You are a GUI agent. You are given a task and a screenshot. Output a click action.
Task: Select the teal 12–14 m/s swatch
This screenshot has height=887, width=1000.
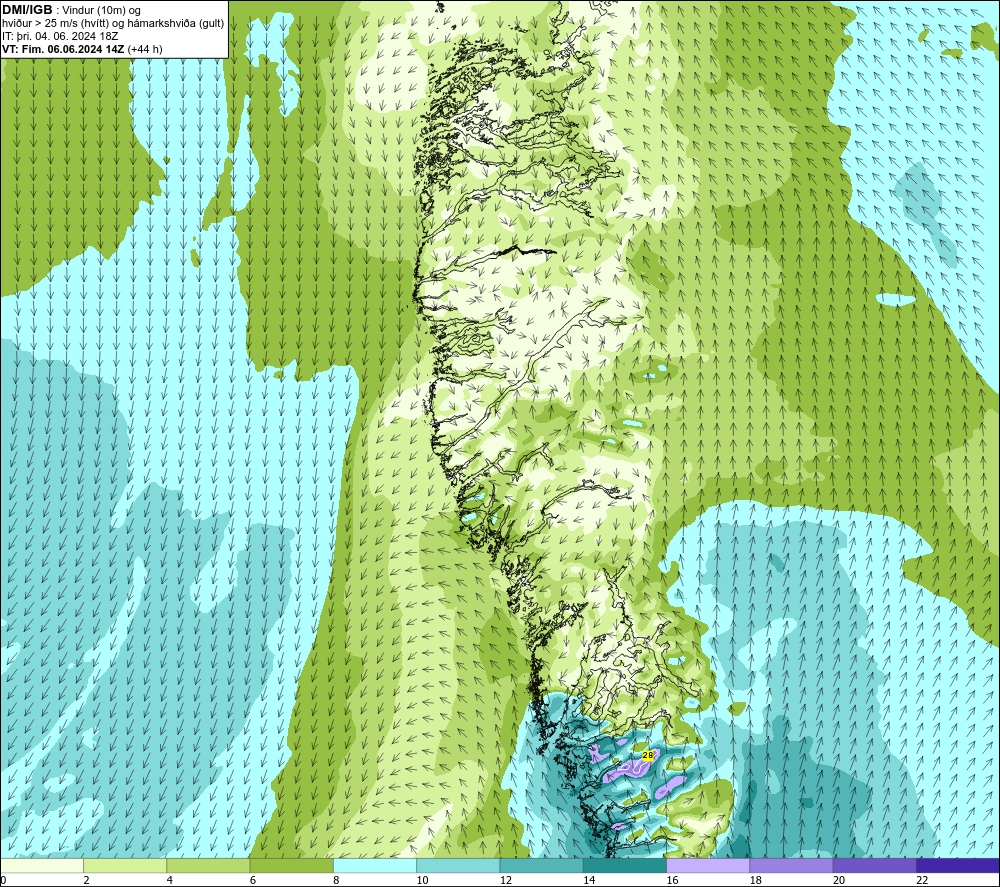click(x=541, y=865)
